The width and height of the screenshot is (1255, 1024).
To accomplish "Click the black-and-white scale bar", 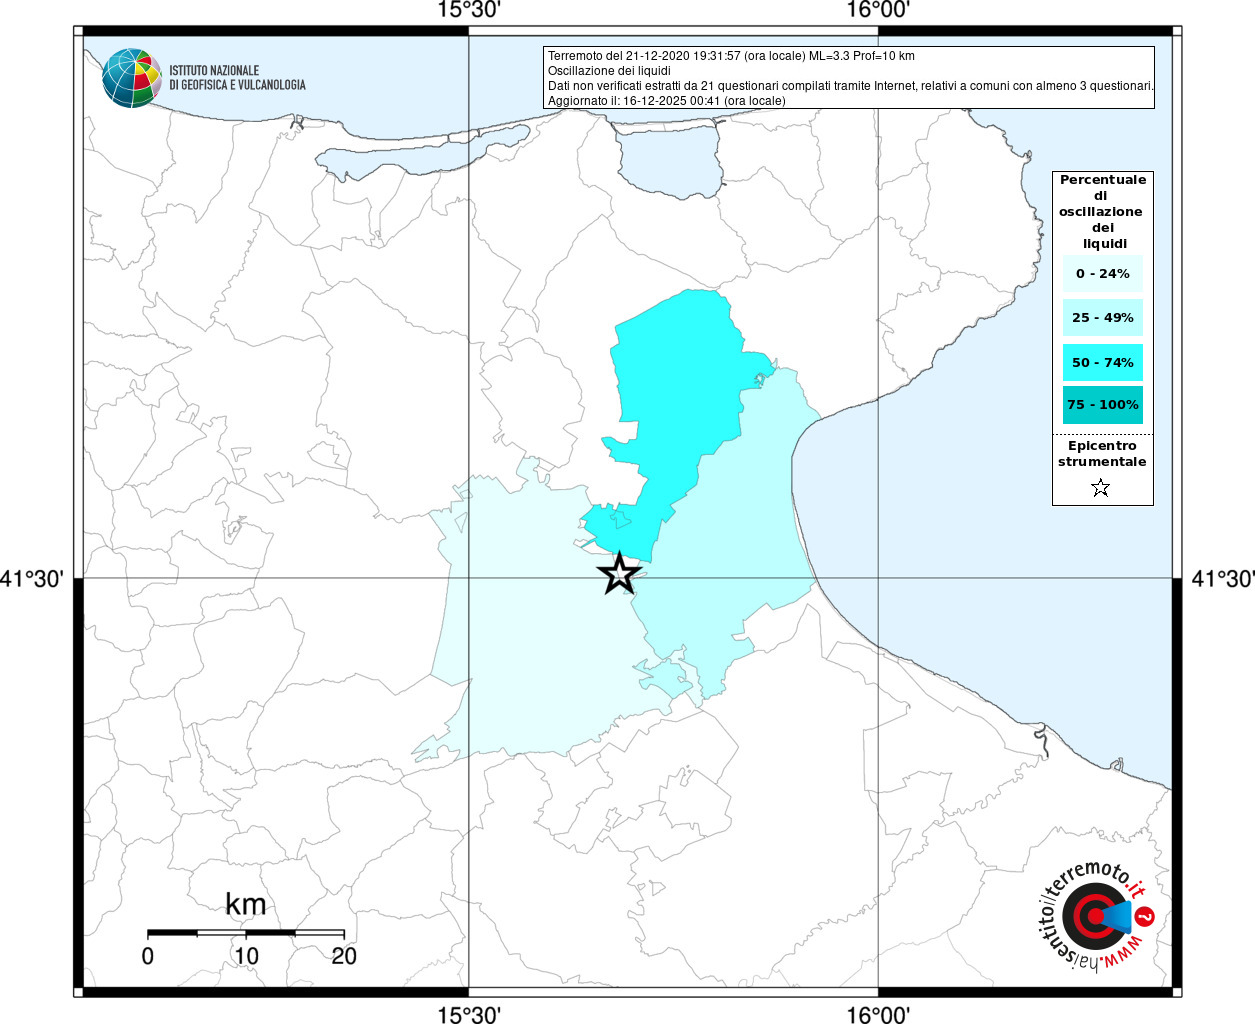I will [x=246, y=933].
